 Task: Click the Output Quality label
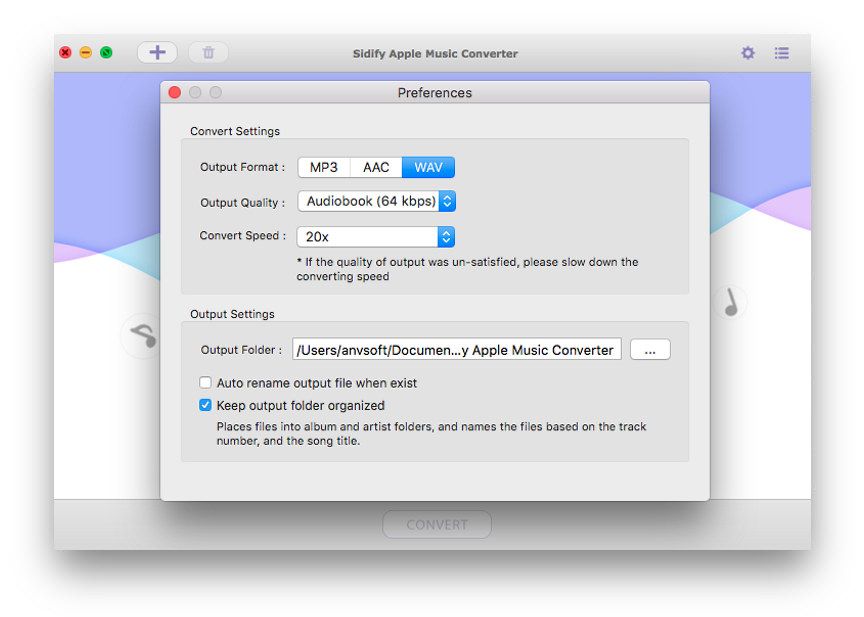pos(242,203)
